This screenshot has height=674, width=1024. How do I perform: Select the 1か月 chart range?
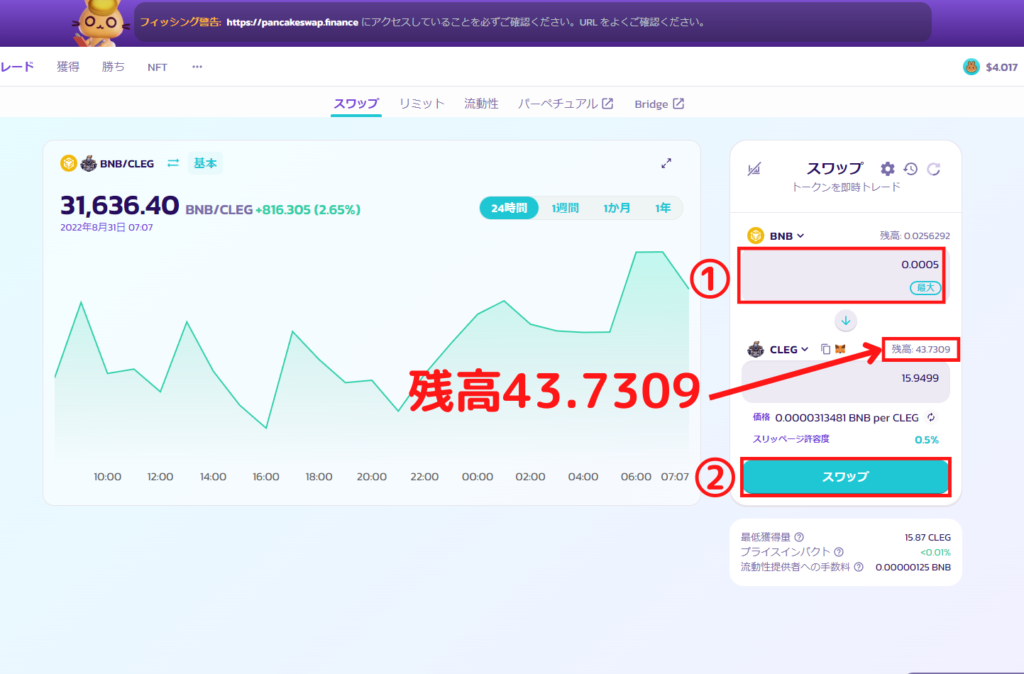pyautogui.click(x=617, y=208)
